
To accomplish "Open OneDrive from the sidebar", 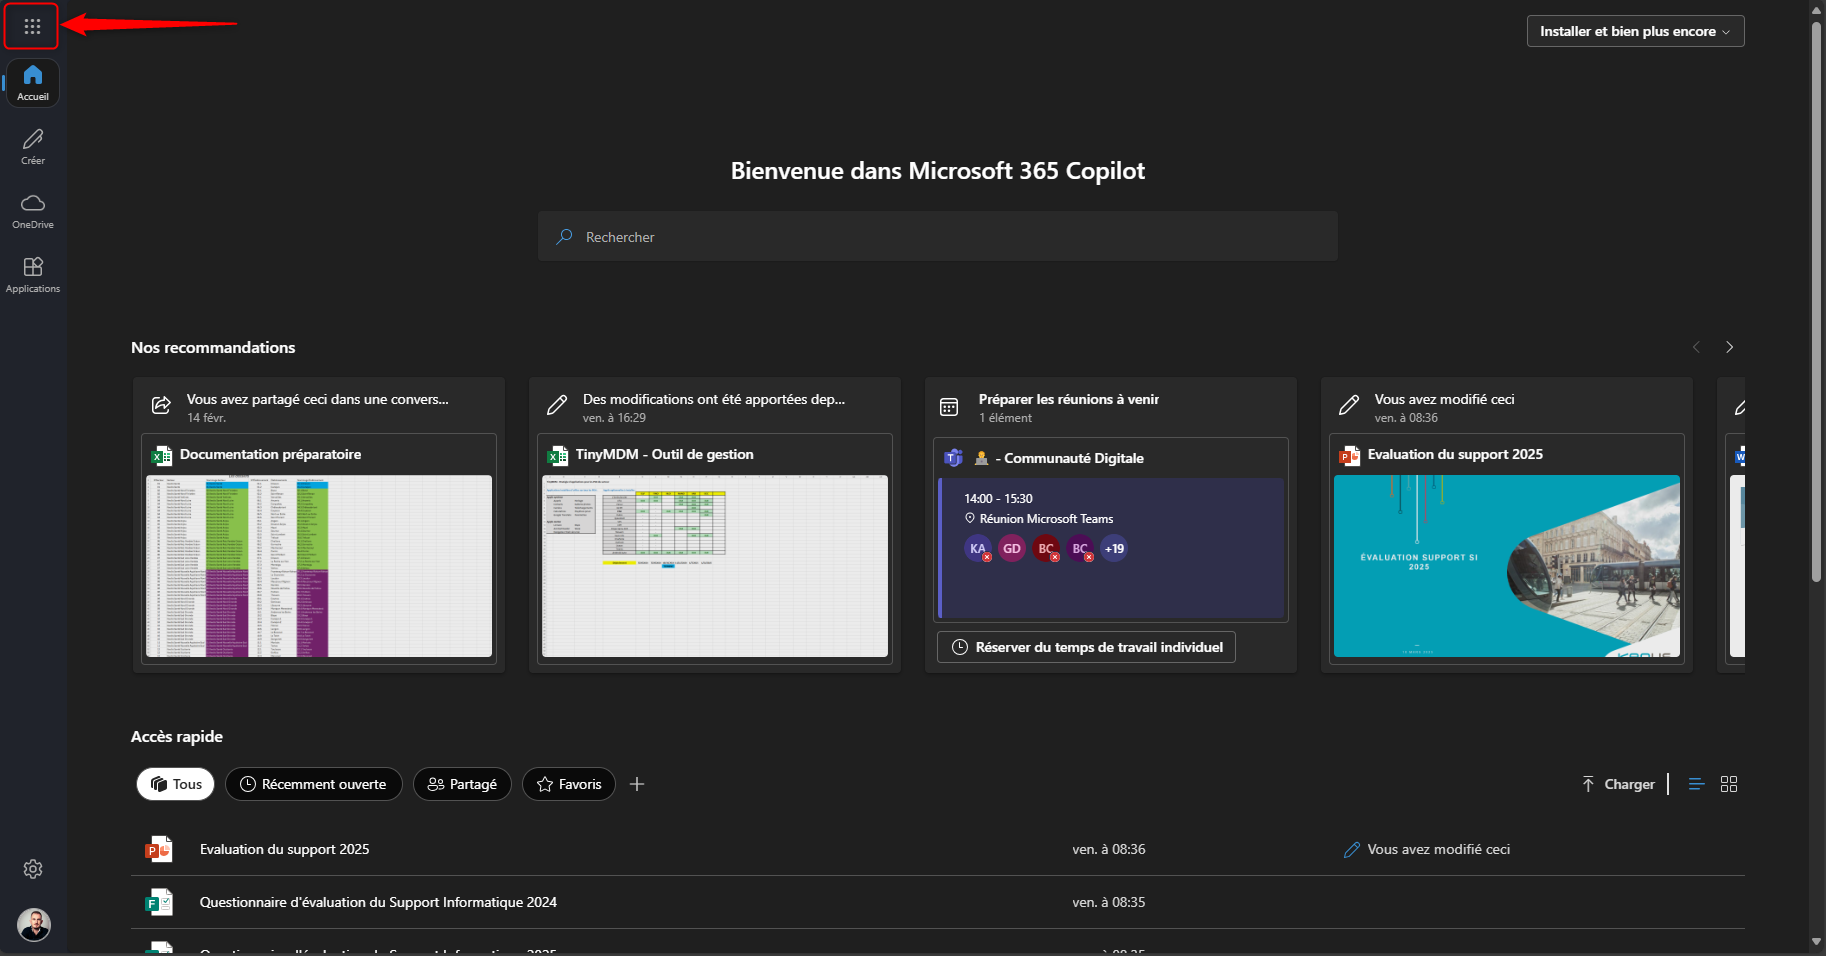I will click(x=33, y=210).
